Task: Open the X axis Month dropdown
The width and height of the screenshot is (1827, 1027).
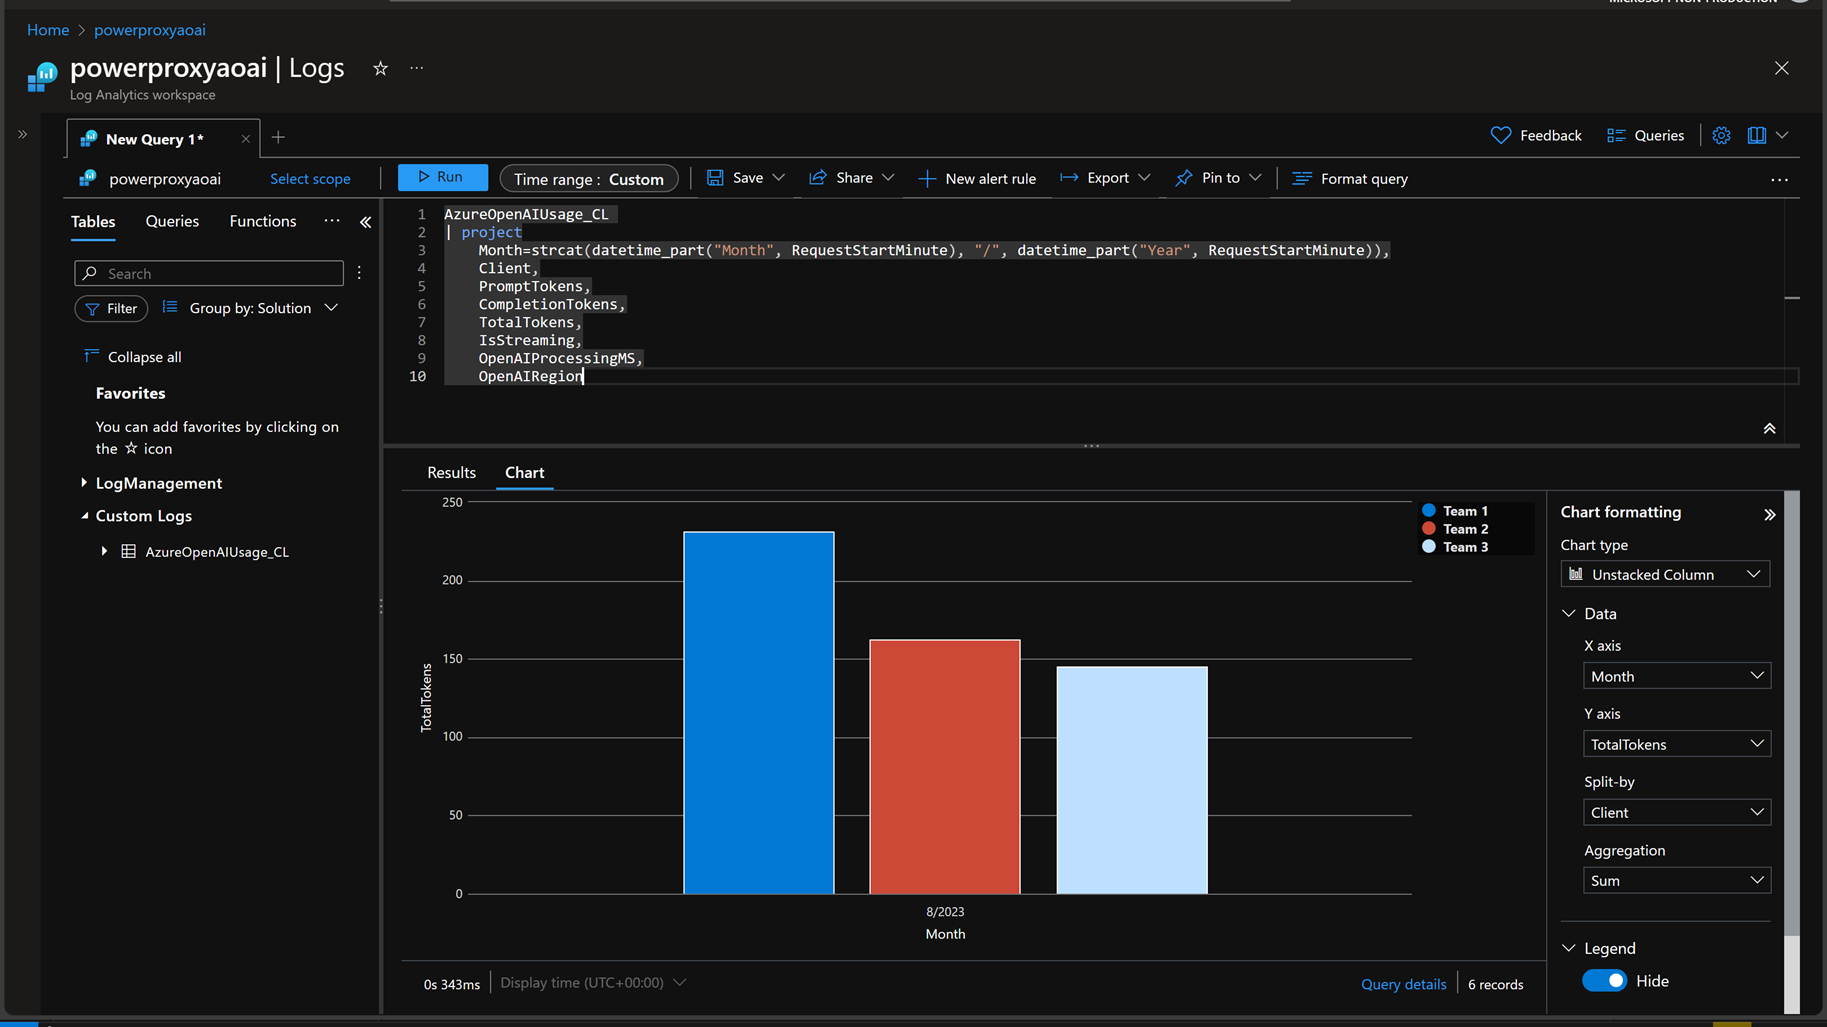Action: click(1677, 676)
